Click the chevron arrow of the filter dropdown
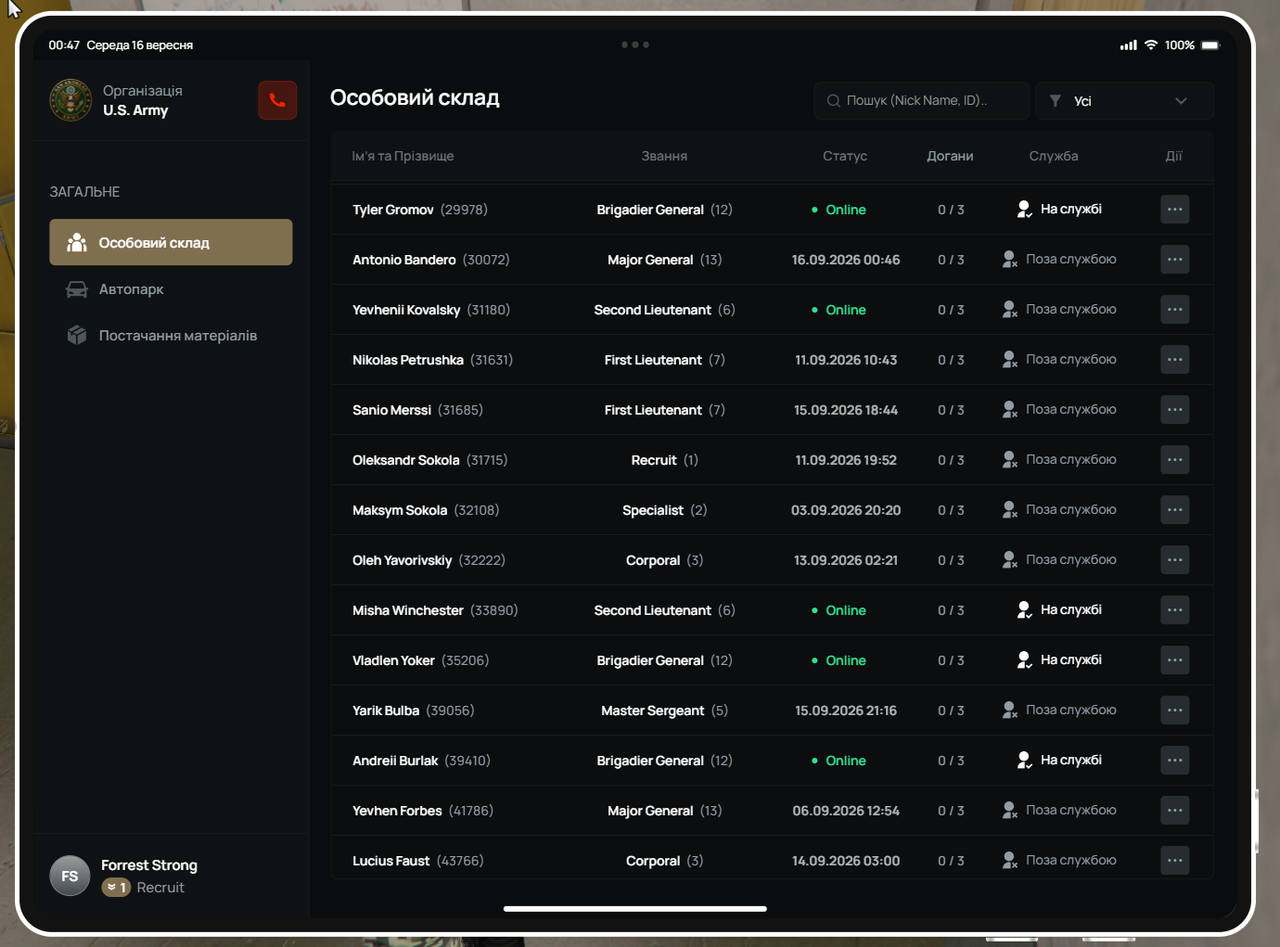 tap(1181, 101)
